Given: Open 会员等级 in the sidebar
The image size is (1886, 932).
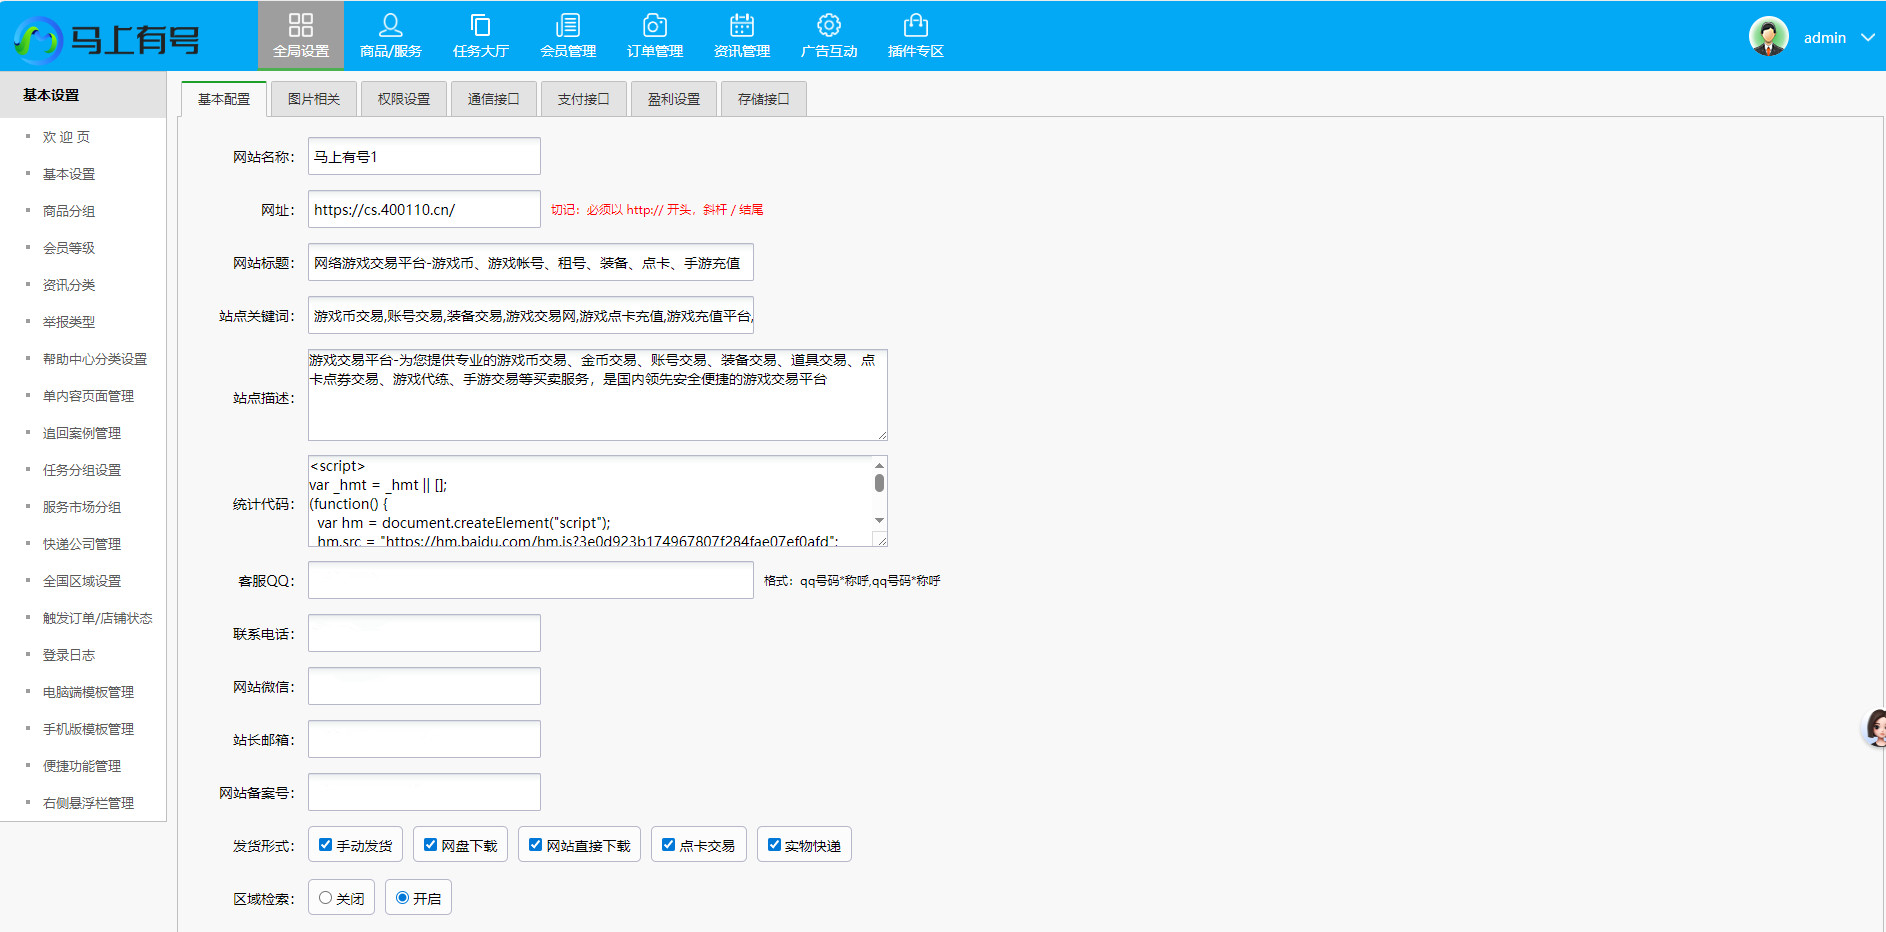Looking at the screenshot, I should pyautogui.click(x=69, y=248).
